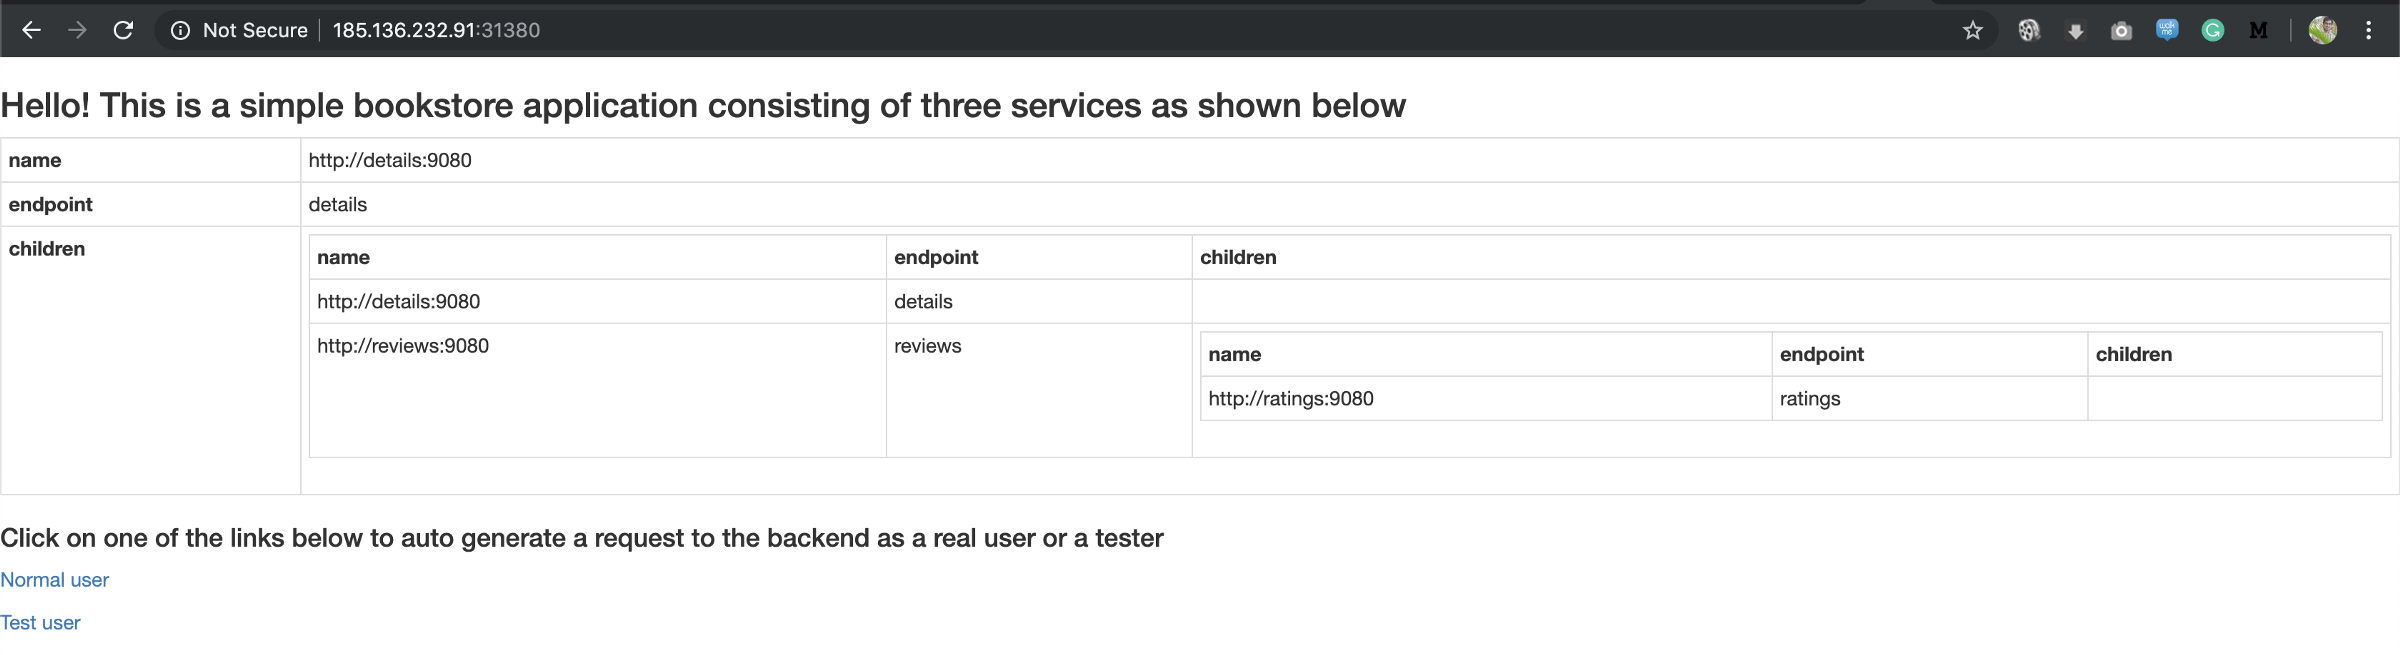The width and height of the screenshot is (2400, 655).
Task: Click the http://reviews:9080 table cell
Action: click(x=403, y=346)
